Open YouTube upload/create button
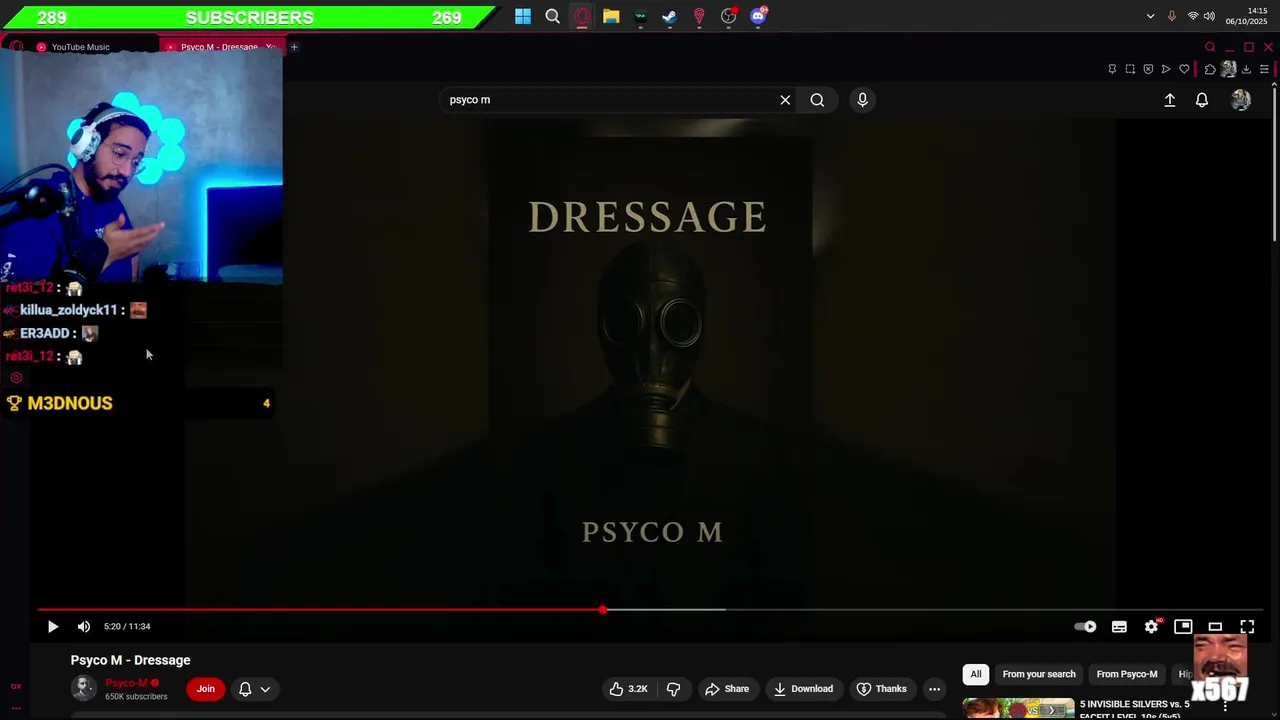The image size is (1280, 720). pos(1169,100)
